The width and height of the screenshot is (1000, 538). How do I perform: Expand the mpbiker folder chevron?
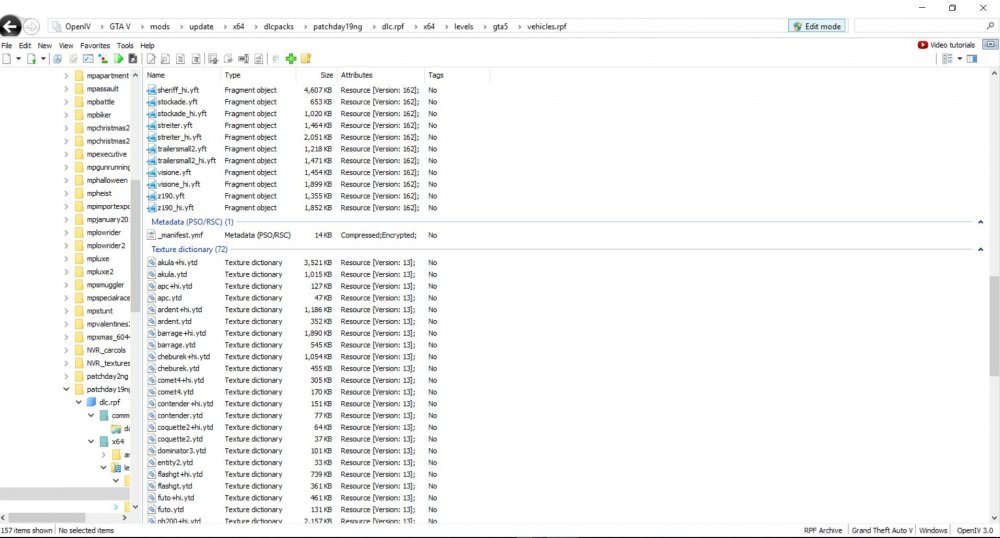pyautogui.click(x=66, y=115)
